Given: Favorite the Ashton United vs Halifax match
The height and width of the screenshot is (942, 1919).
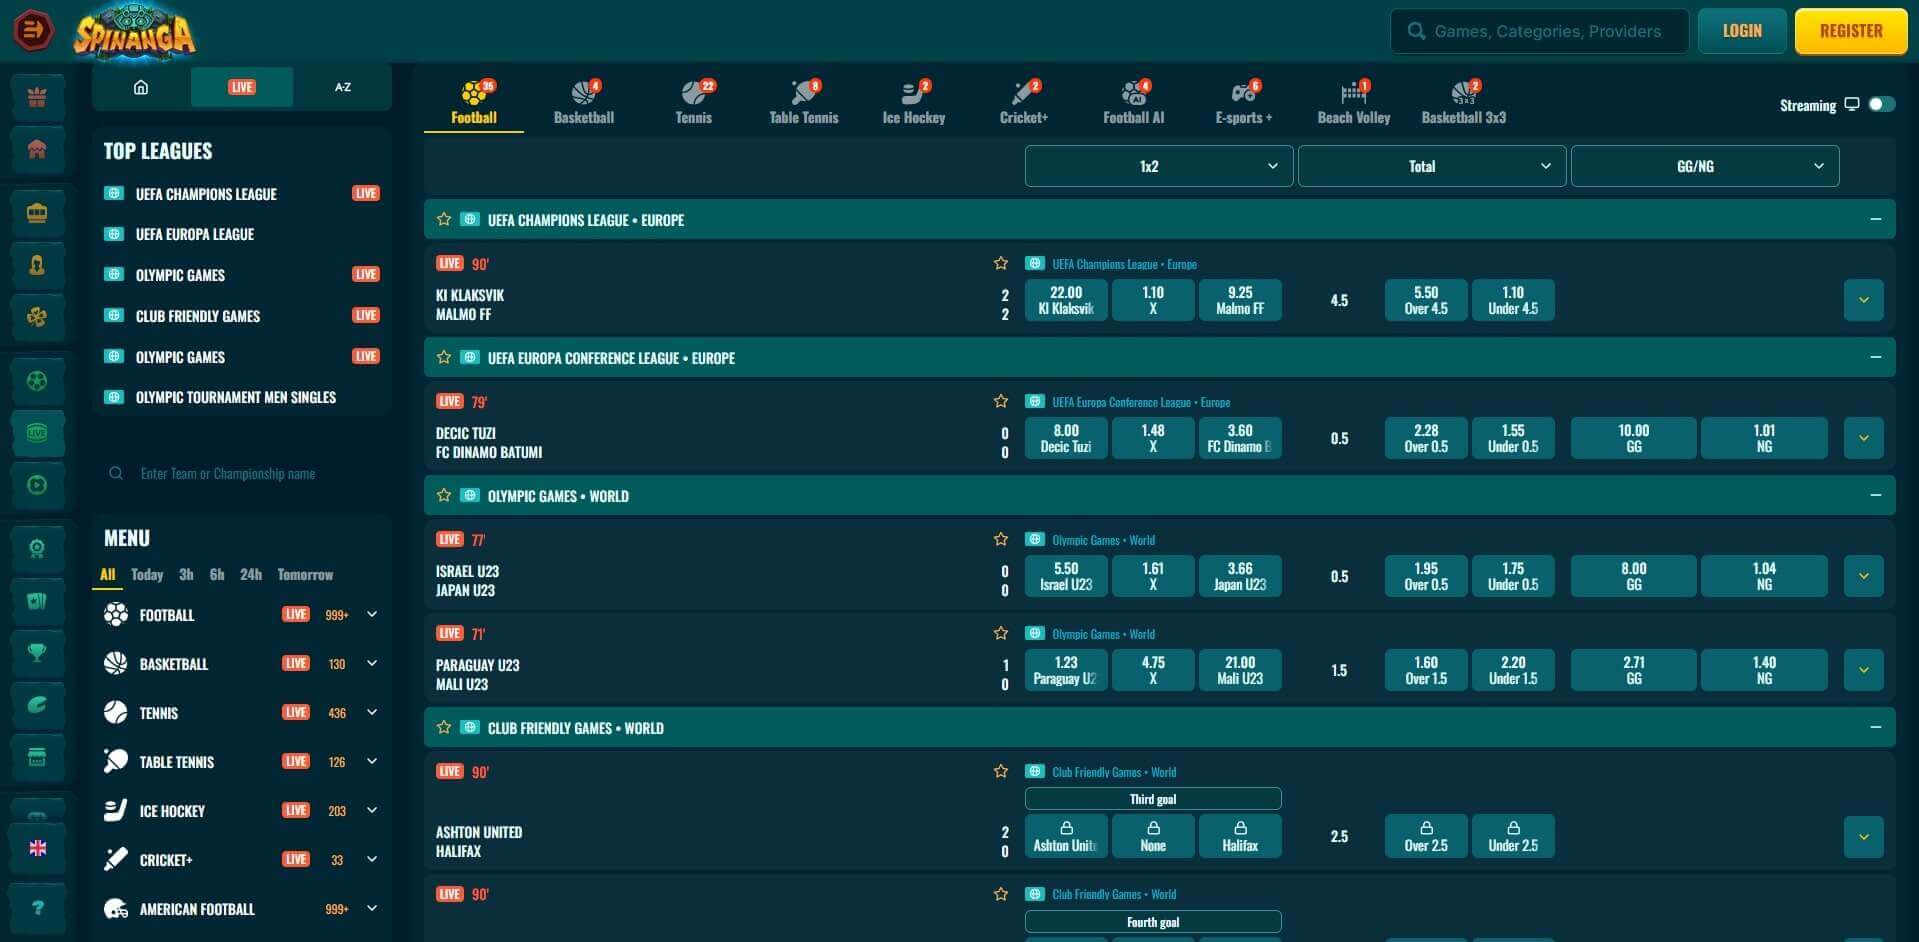Looking at the screenshot, I should 1000,771.
